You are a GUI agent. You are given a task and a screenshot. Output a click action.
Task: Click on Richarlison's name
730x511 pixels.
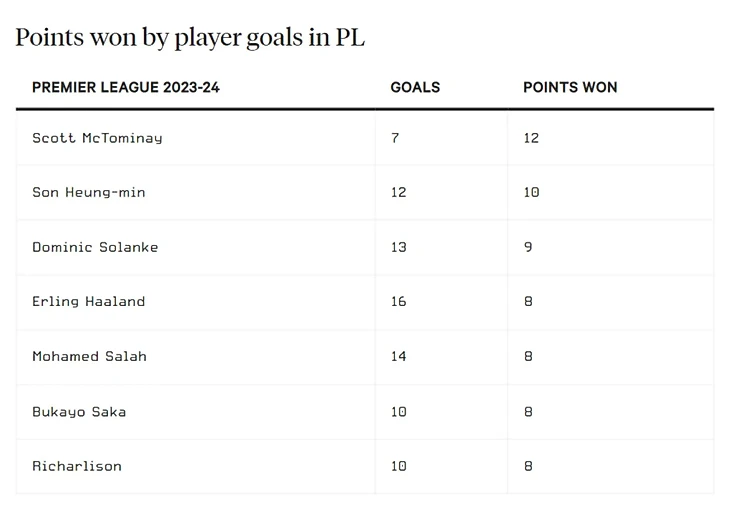point(77,466)
